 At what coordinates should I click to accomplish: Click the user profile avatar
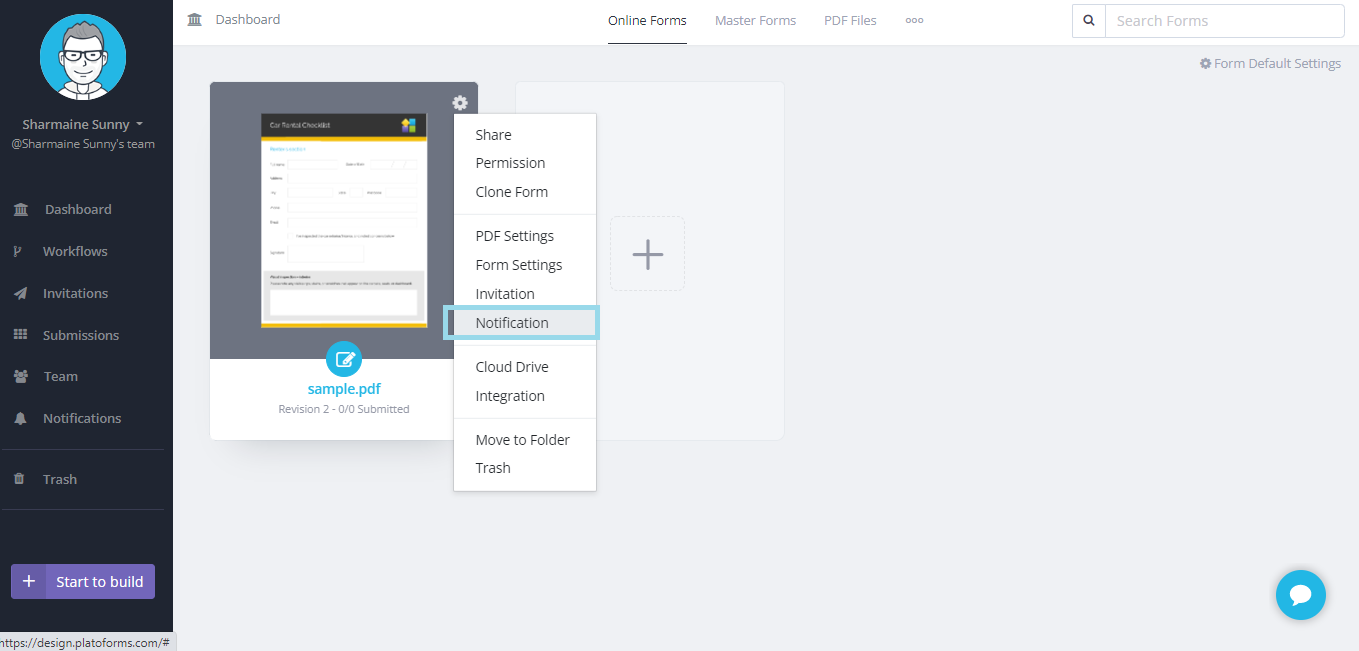(x=83, y=57)
